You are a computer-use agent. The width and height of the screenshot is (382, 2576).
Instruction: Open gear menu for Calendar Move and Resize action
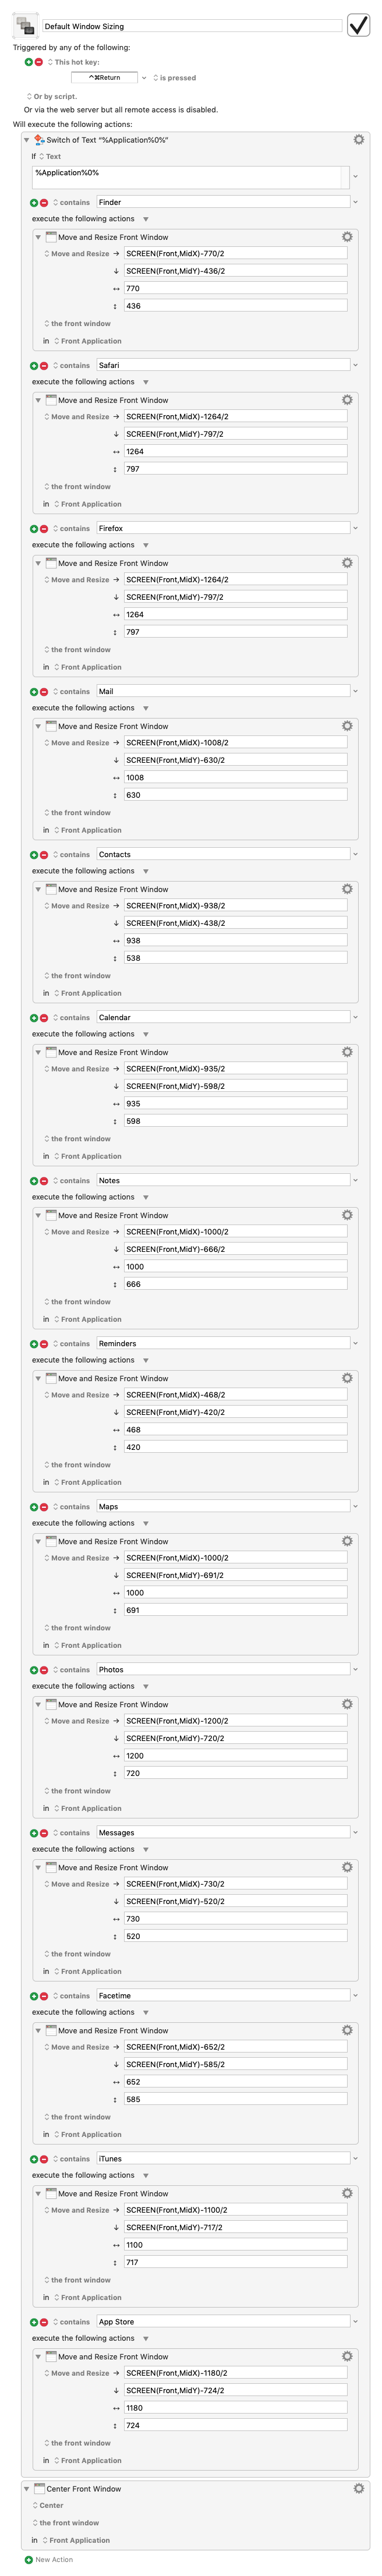pos(347,1052)
